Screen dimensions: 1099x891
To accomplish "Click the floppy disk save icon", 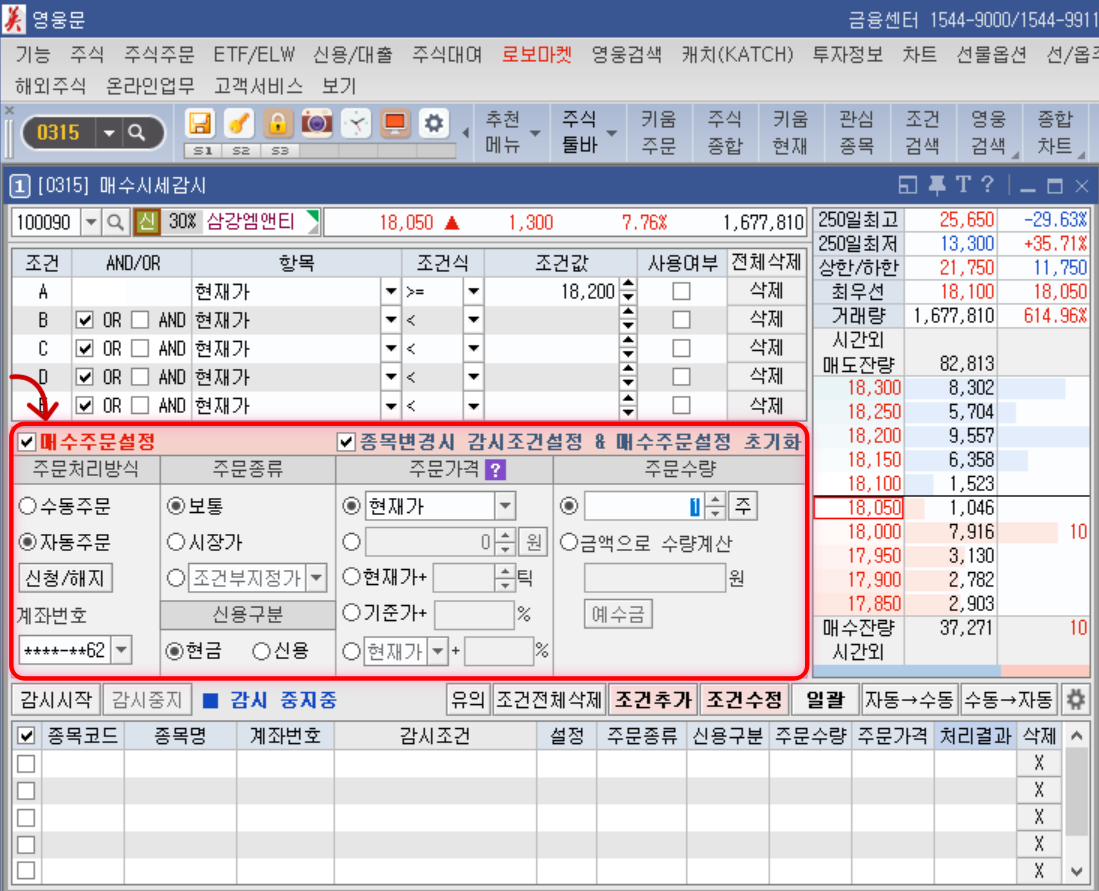I will point(200,123).
